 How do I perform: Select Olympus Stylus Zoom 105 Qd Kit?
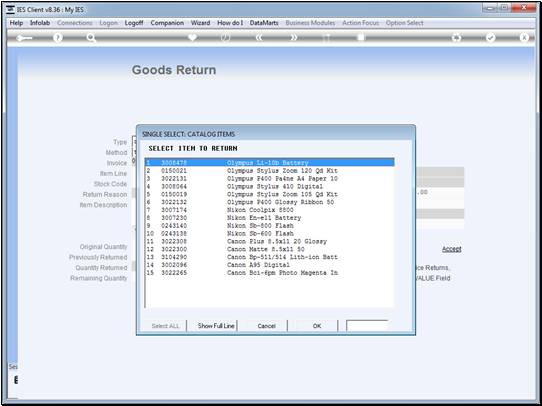click(270, 195)
